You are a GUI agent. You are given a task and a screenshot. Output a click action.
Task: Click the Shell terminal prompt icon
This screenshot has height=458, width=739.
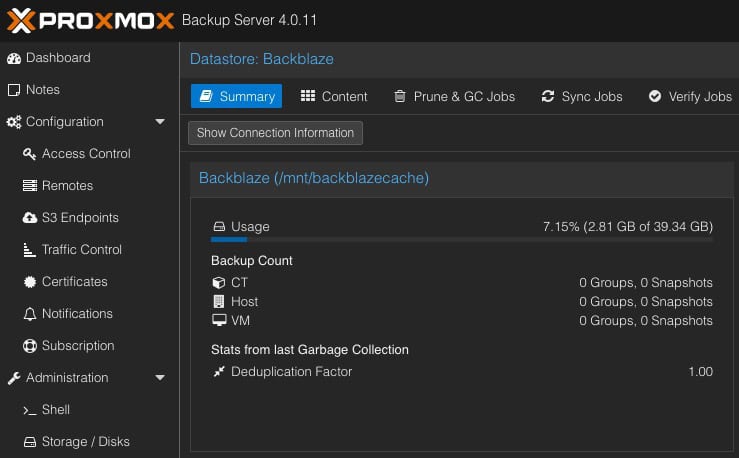pos(30,410)
